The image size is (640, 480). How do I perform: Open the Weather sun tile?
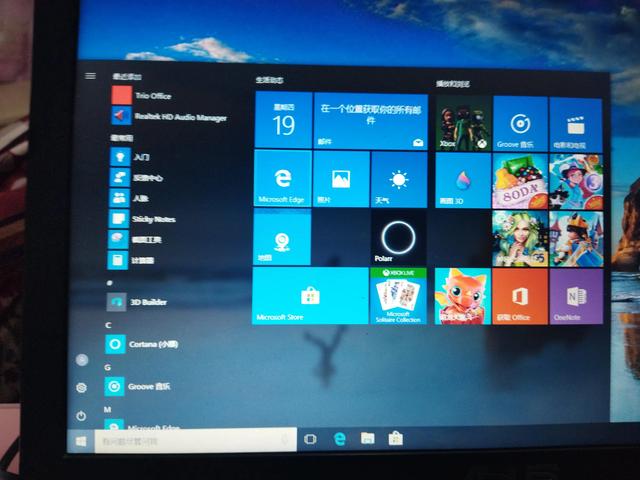[399, 180]
